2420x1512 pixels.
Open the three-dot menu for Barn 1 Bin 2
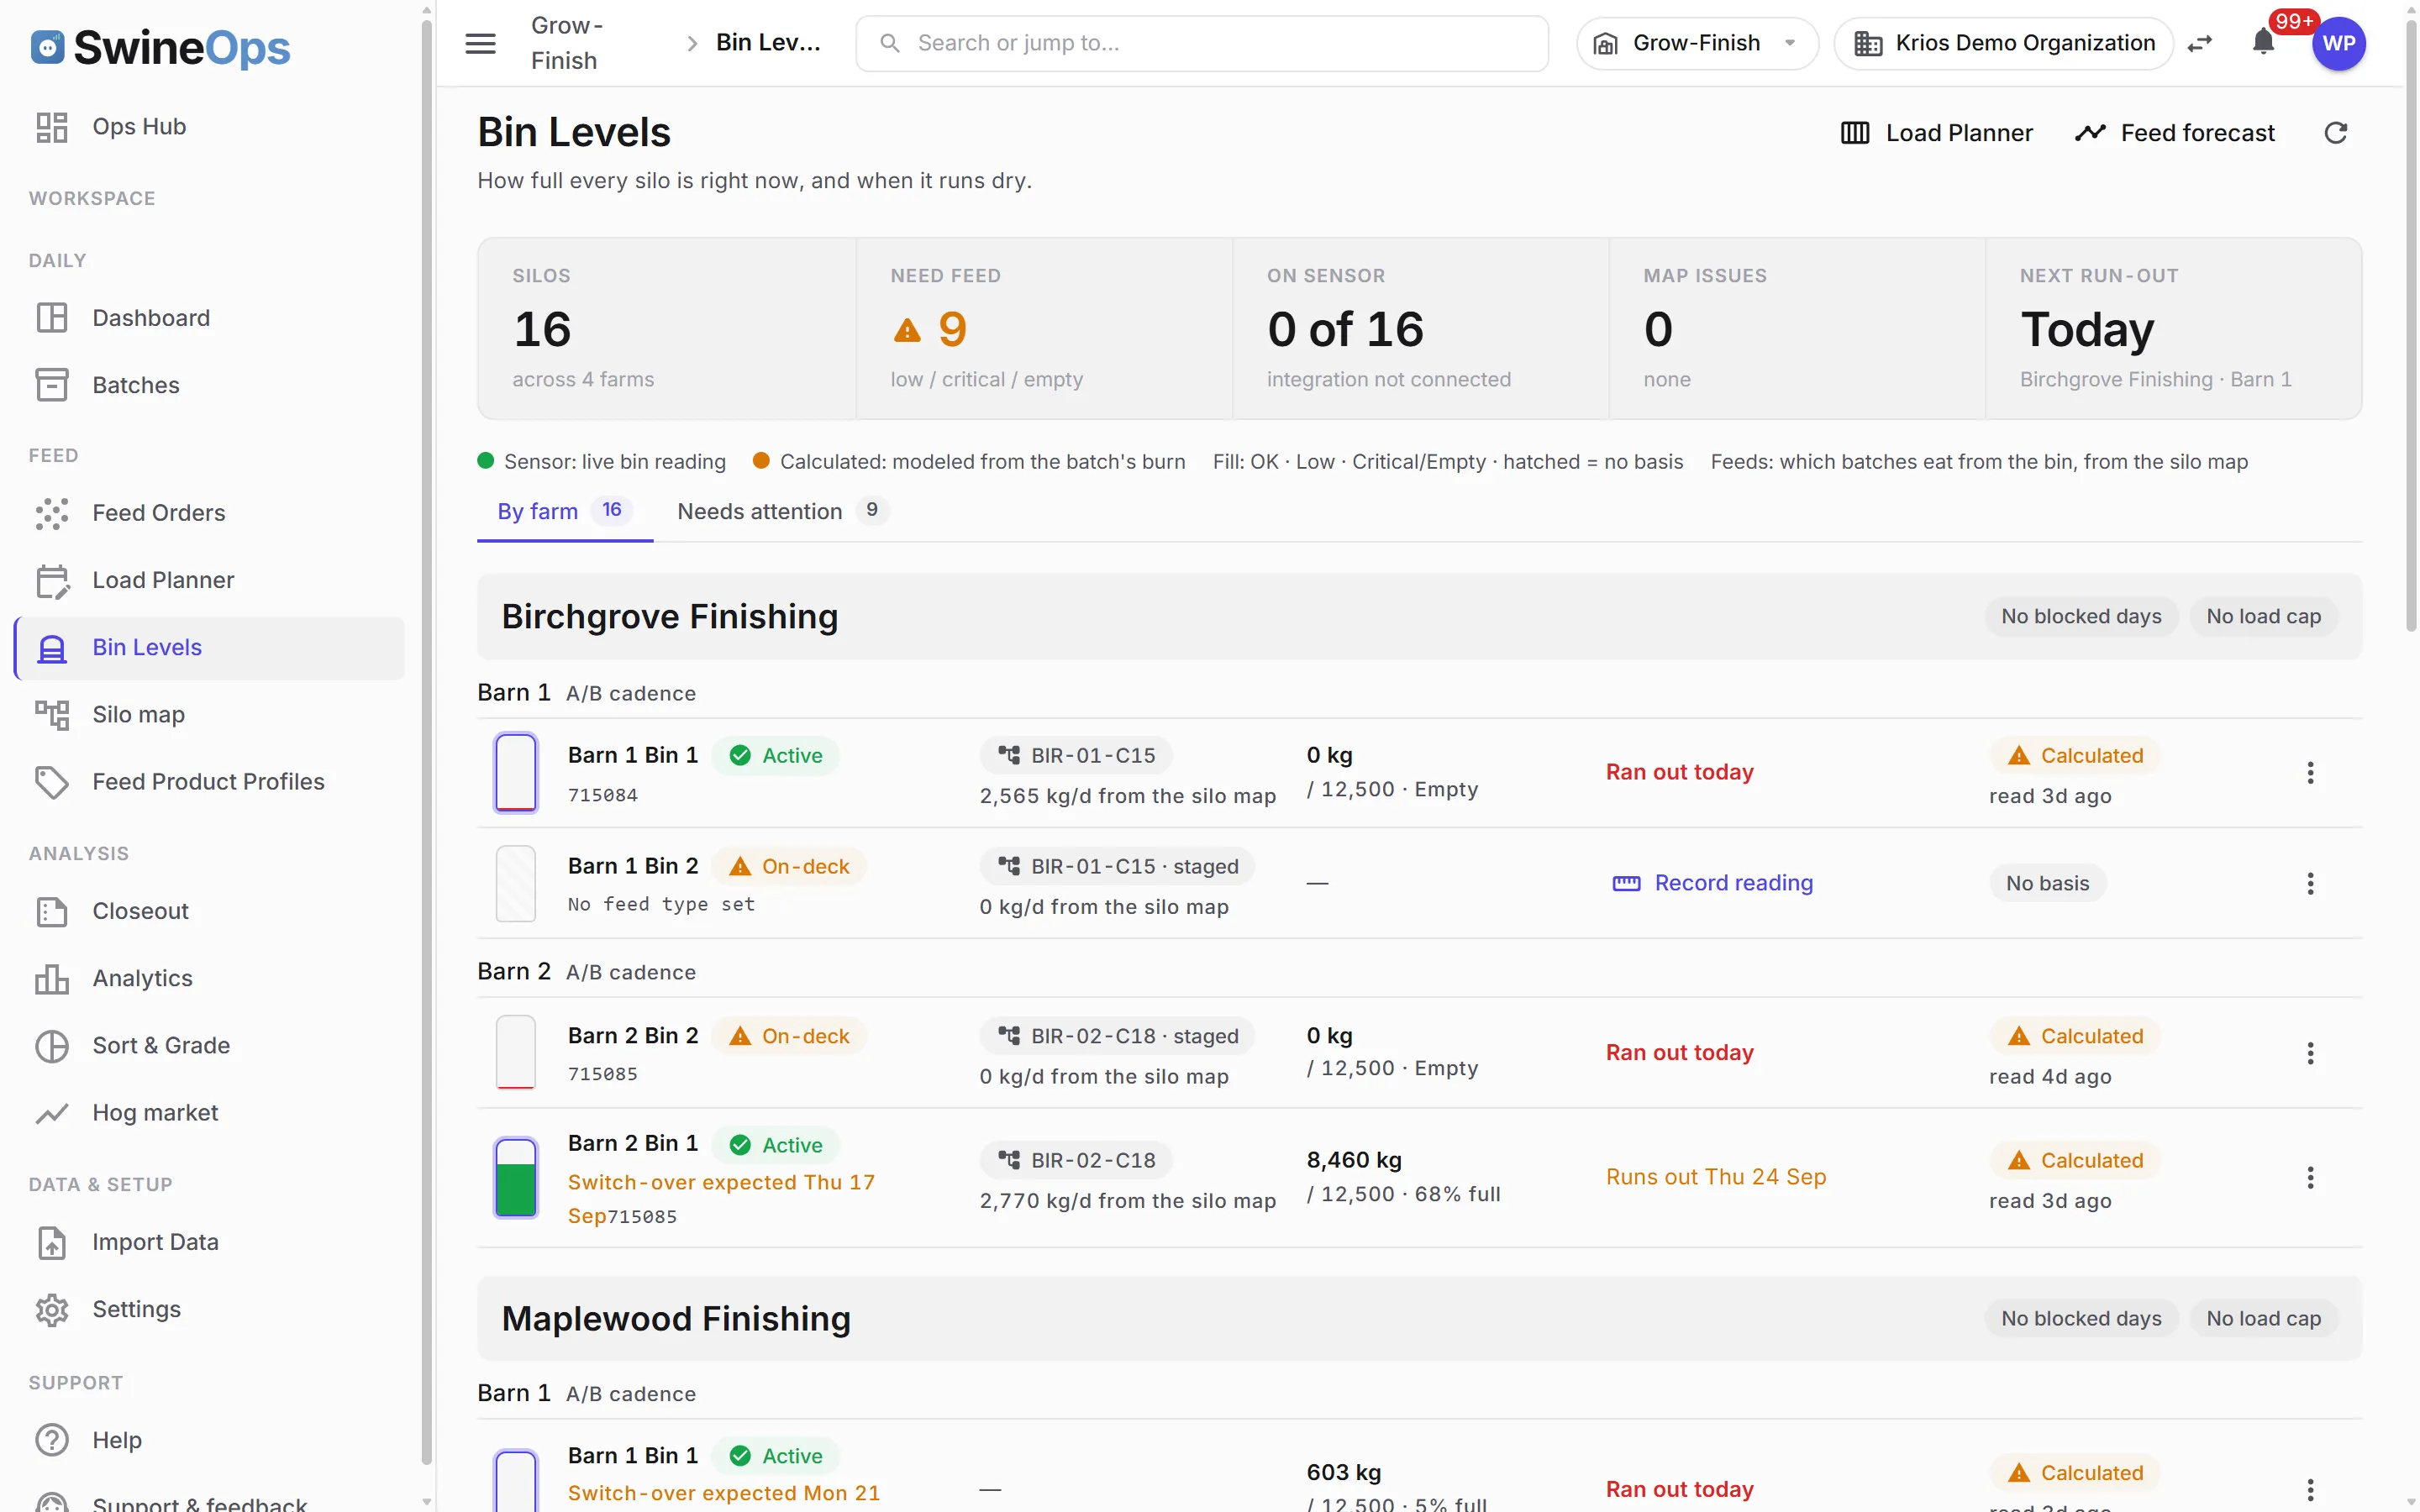(2310, 883)
